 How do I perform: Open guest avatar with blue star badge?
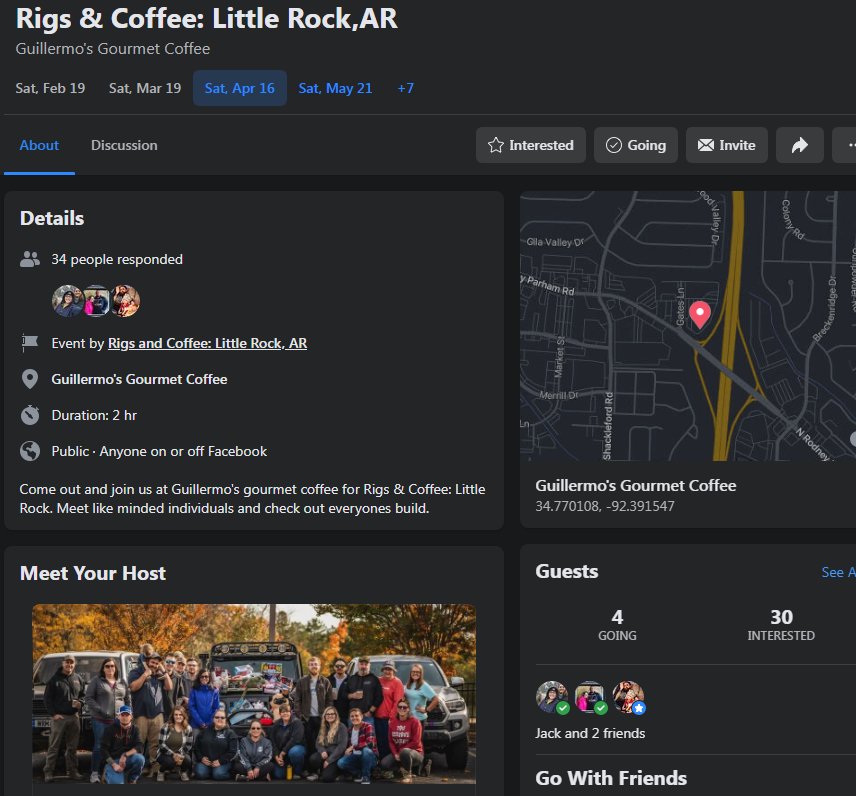[x=628, y=697]
